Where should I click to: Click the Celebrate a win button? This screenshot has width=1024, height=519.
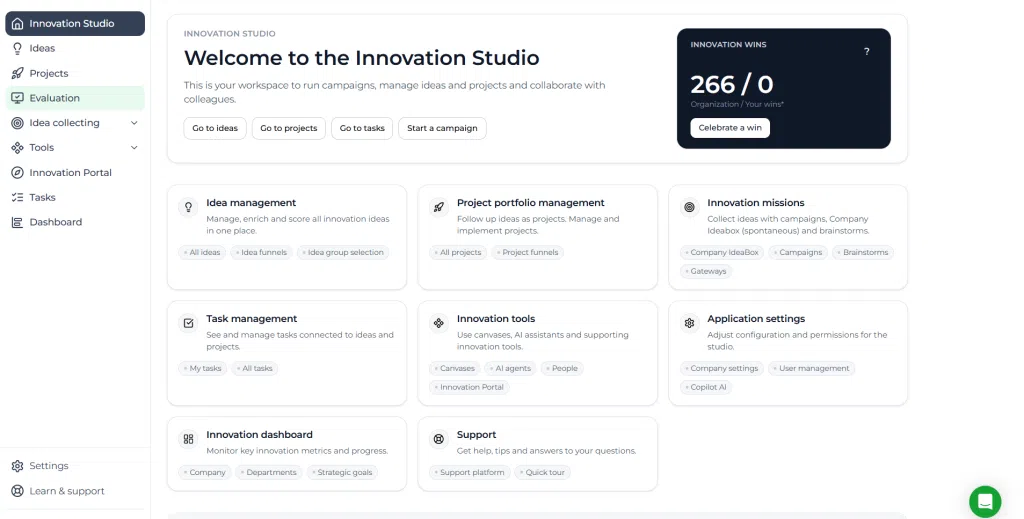(x=730, y=127)
